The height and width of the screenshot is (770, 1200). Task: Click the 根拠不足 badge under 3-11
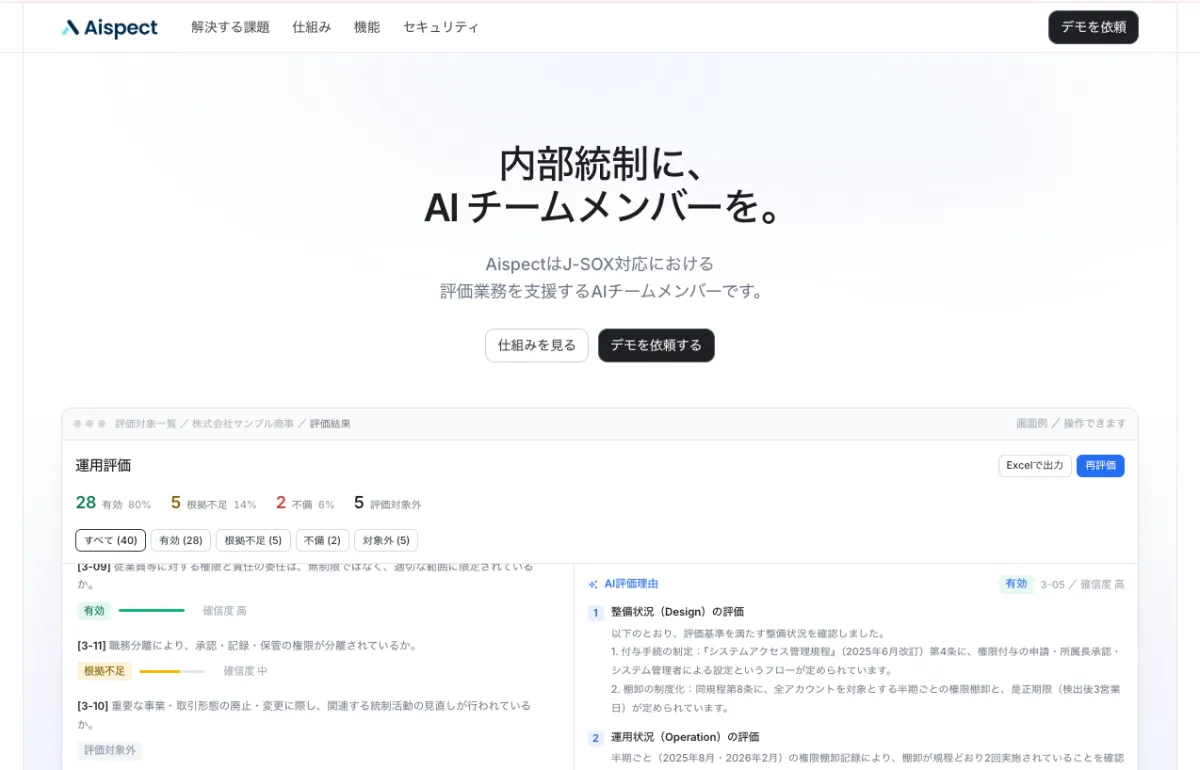click(104, 671)
